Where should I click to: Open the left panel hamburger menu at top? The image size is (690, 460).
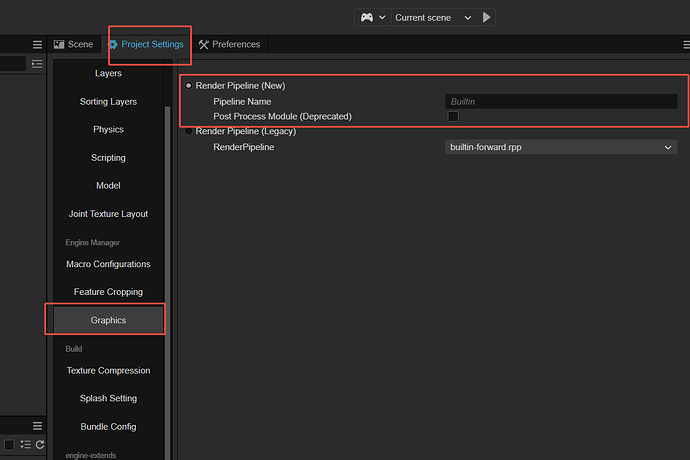(37, 44)
